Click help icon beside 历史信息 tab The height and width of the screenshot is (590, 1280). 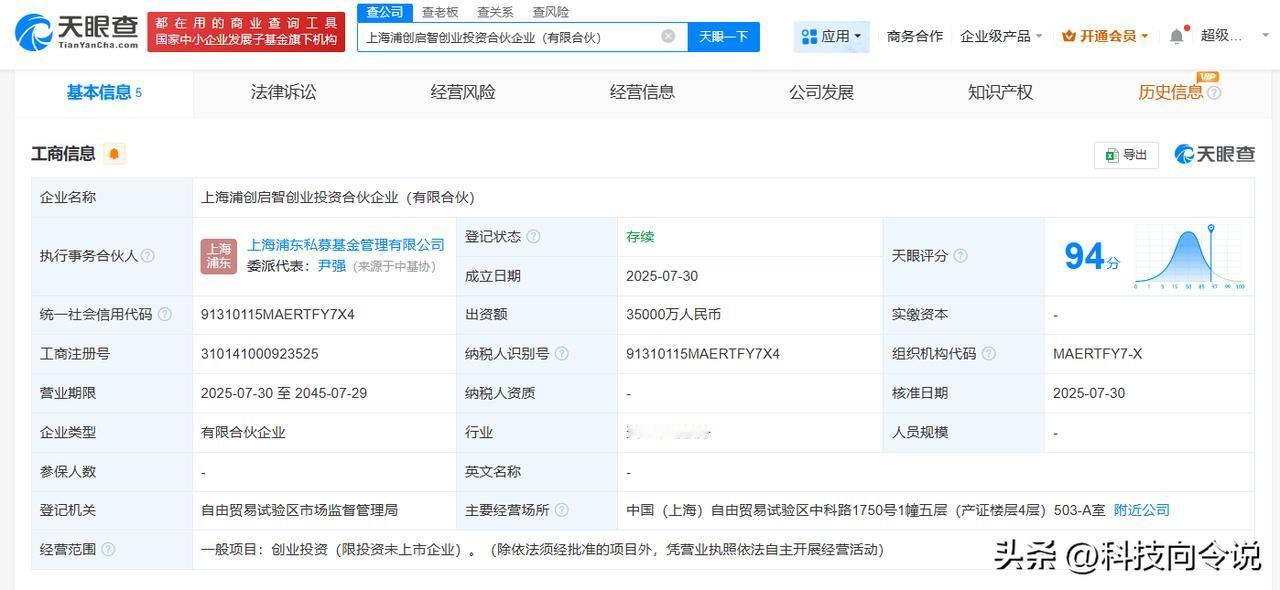pyautogui.click(x=1214, y=93)
